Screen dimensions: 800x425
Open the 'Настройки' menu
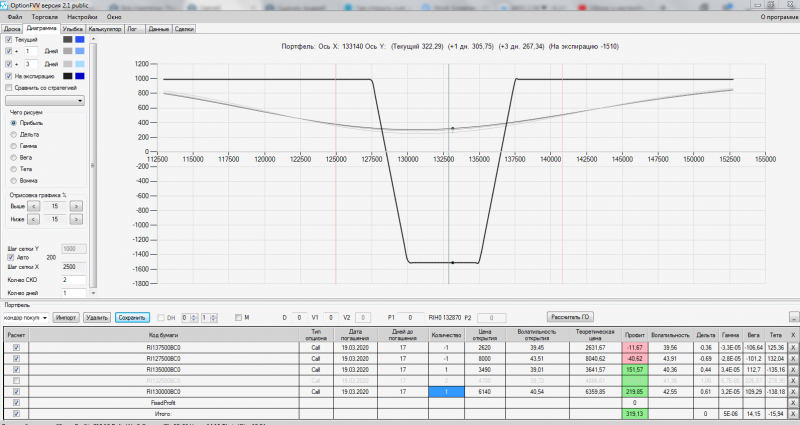(82, 17)
